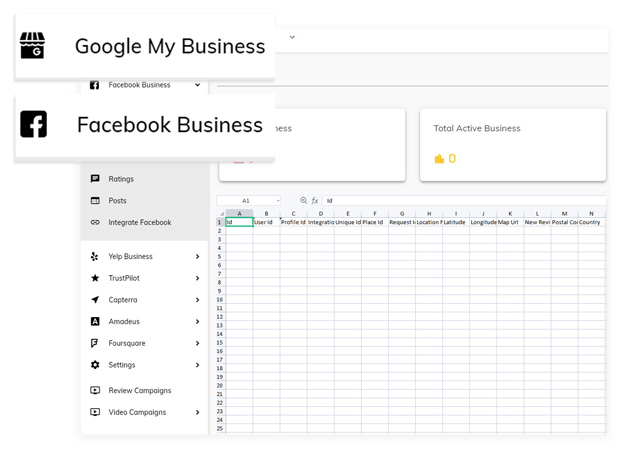Screen dimensions: 624x452
Task: Open the A1 name box dropdown arrow
Action: click(278, 201)
